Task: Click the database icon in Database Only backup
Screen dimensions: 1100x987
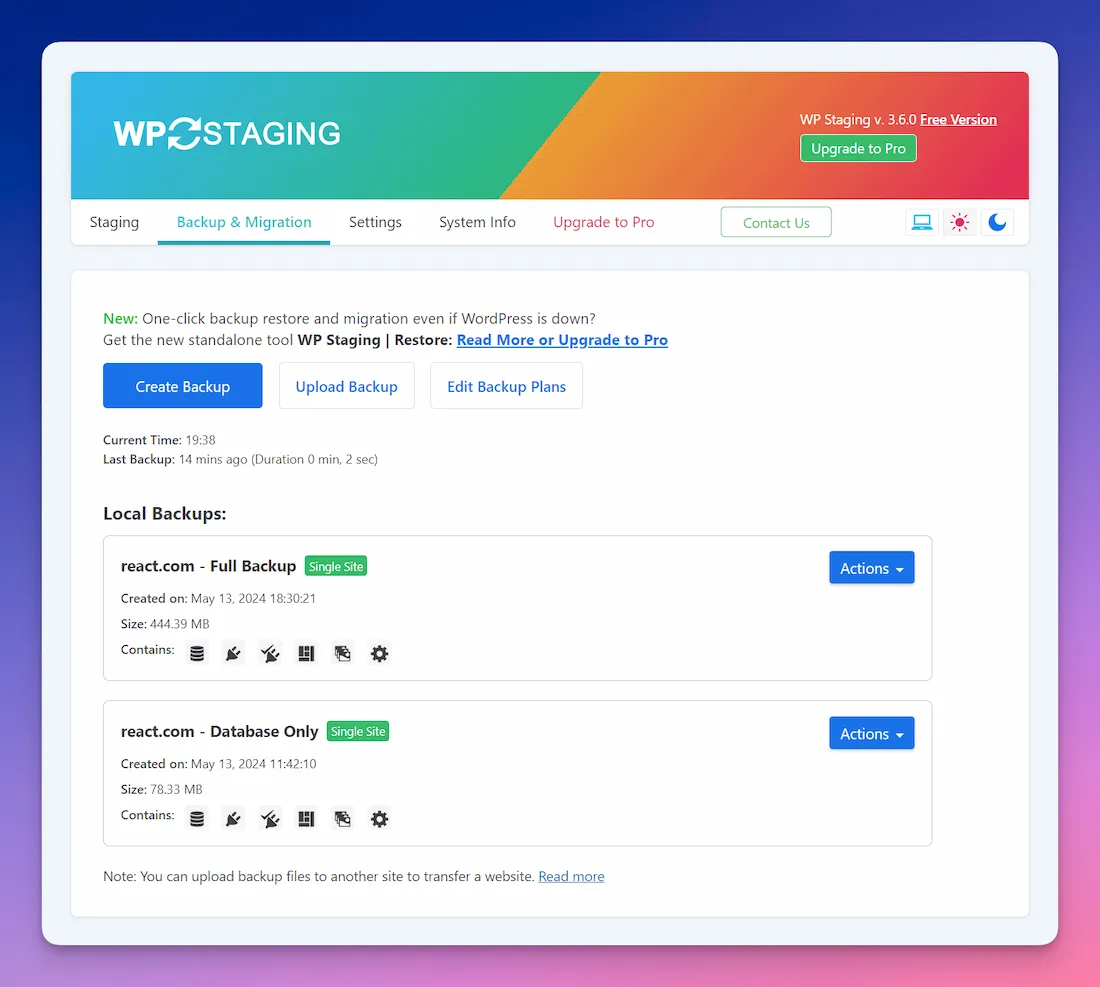Action: pyautogui.click(x=197, y=819)
